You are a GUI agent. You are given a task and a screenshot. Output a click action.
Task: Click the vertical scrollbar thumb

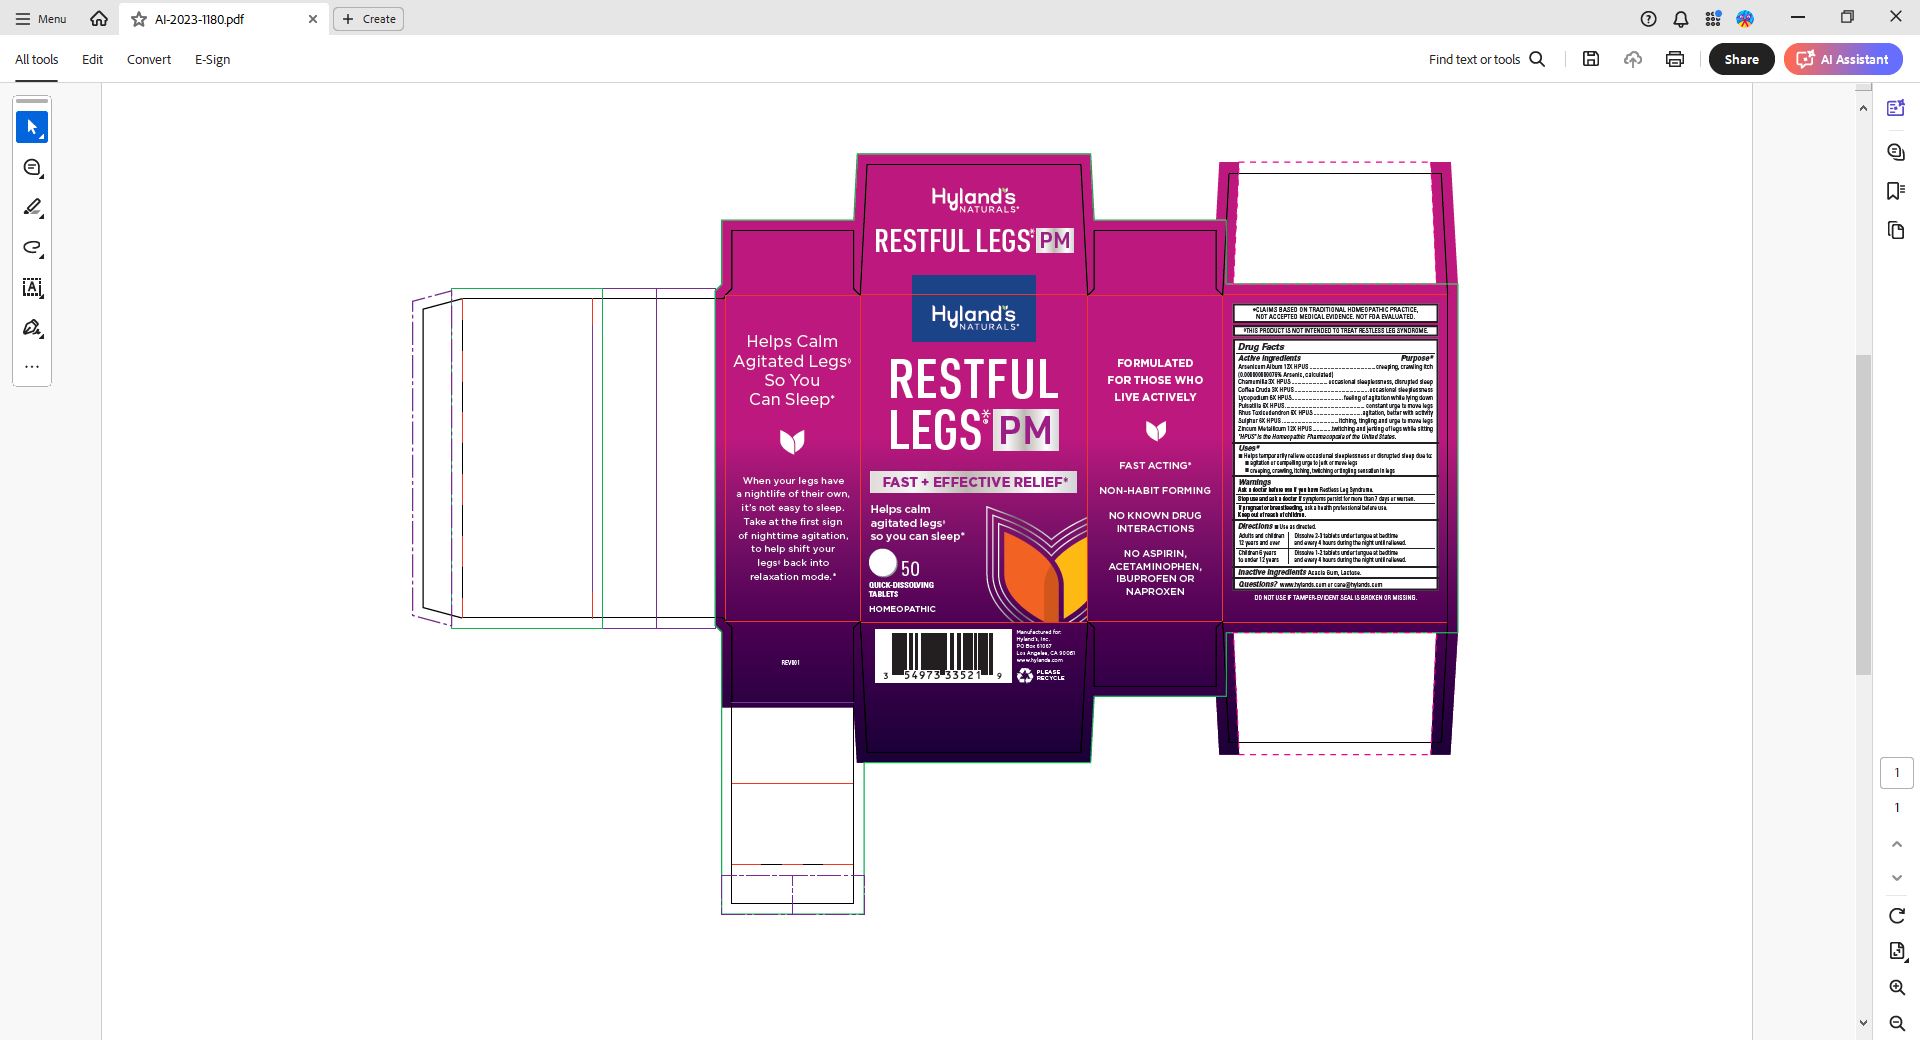[x=1863, y=515]
